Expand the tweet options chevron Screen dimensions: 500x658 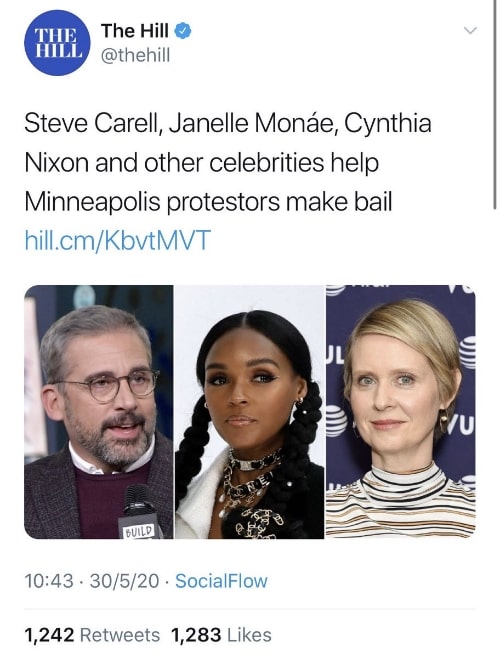click(470, 30)
